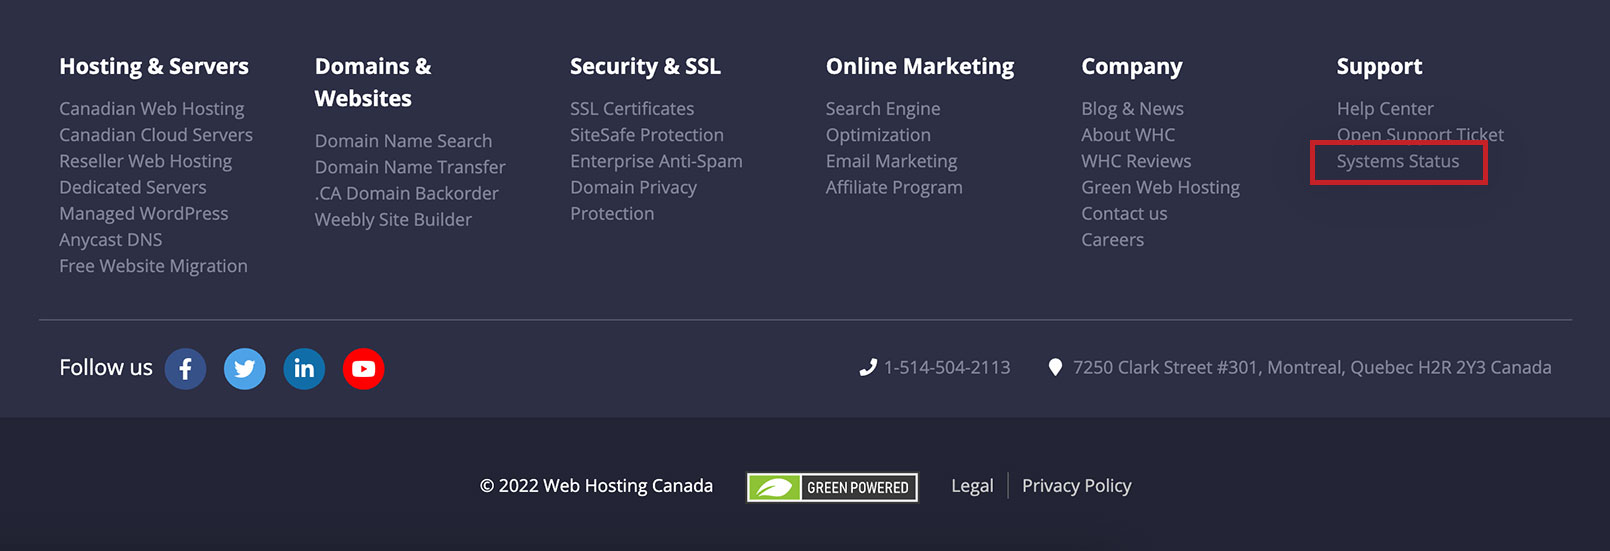Open Canadian Cloud Servers link
The image size is (1610, 551).
tap(156, 135)
